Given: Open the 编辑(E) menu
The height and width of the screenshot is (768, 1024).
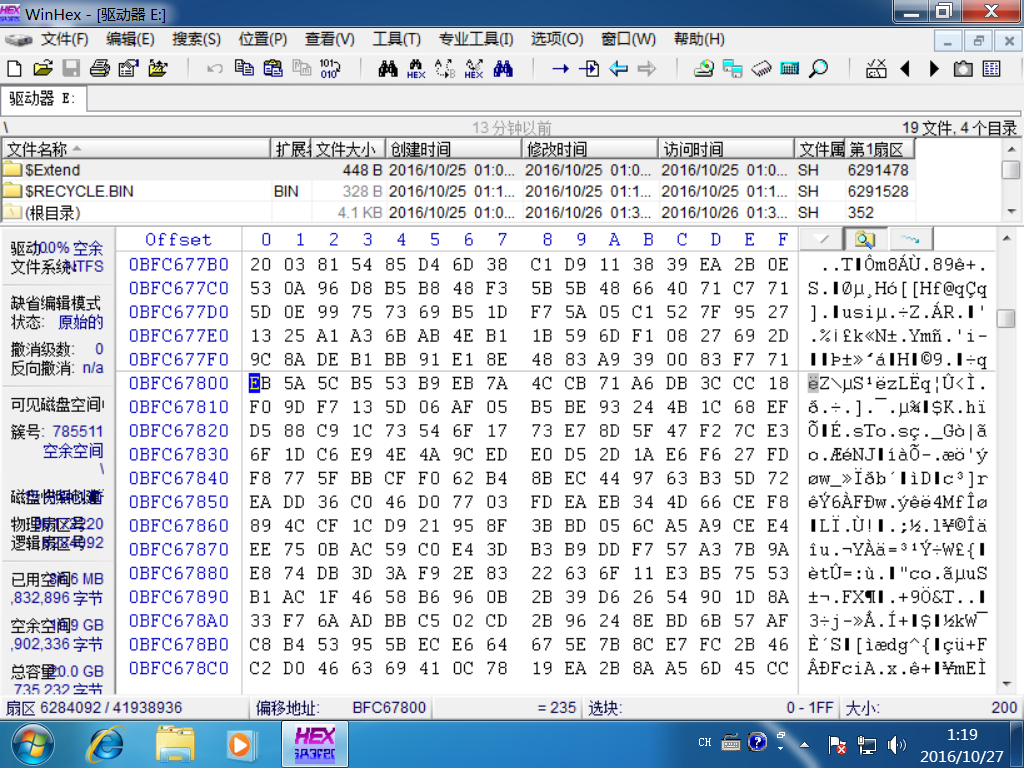Looking at the screenshot, I should [131, 39].
